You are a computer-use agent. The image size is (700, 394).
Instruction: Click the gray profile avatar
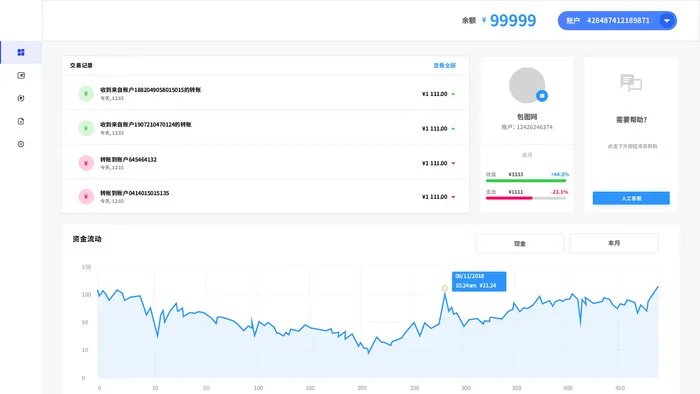[527, 85]
